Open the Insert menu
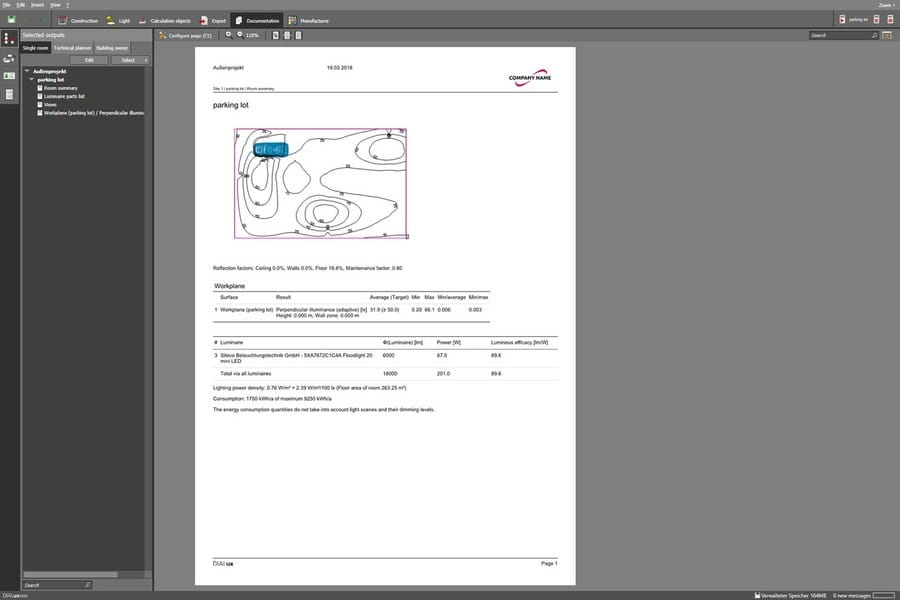Screen dimensions: 900x600 click(x=37, y=5)
